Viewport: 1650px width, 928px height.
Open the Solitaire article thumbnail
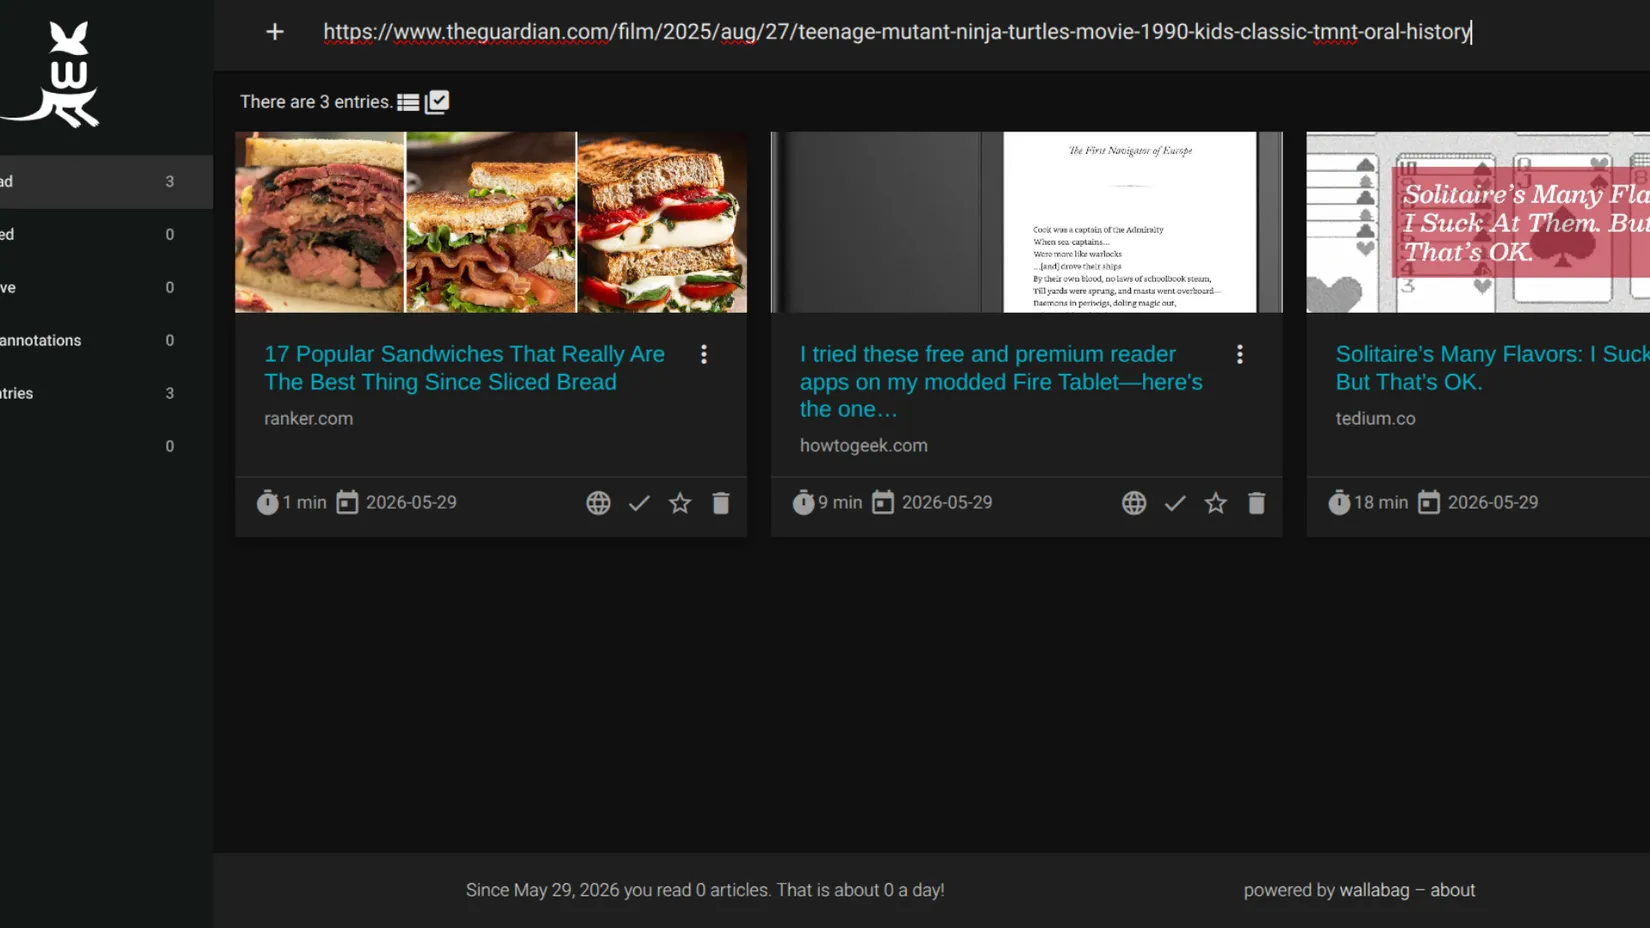click(1478, 222)
